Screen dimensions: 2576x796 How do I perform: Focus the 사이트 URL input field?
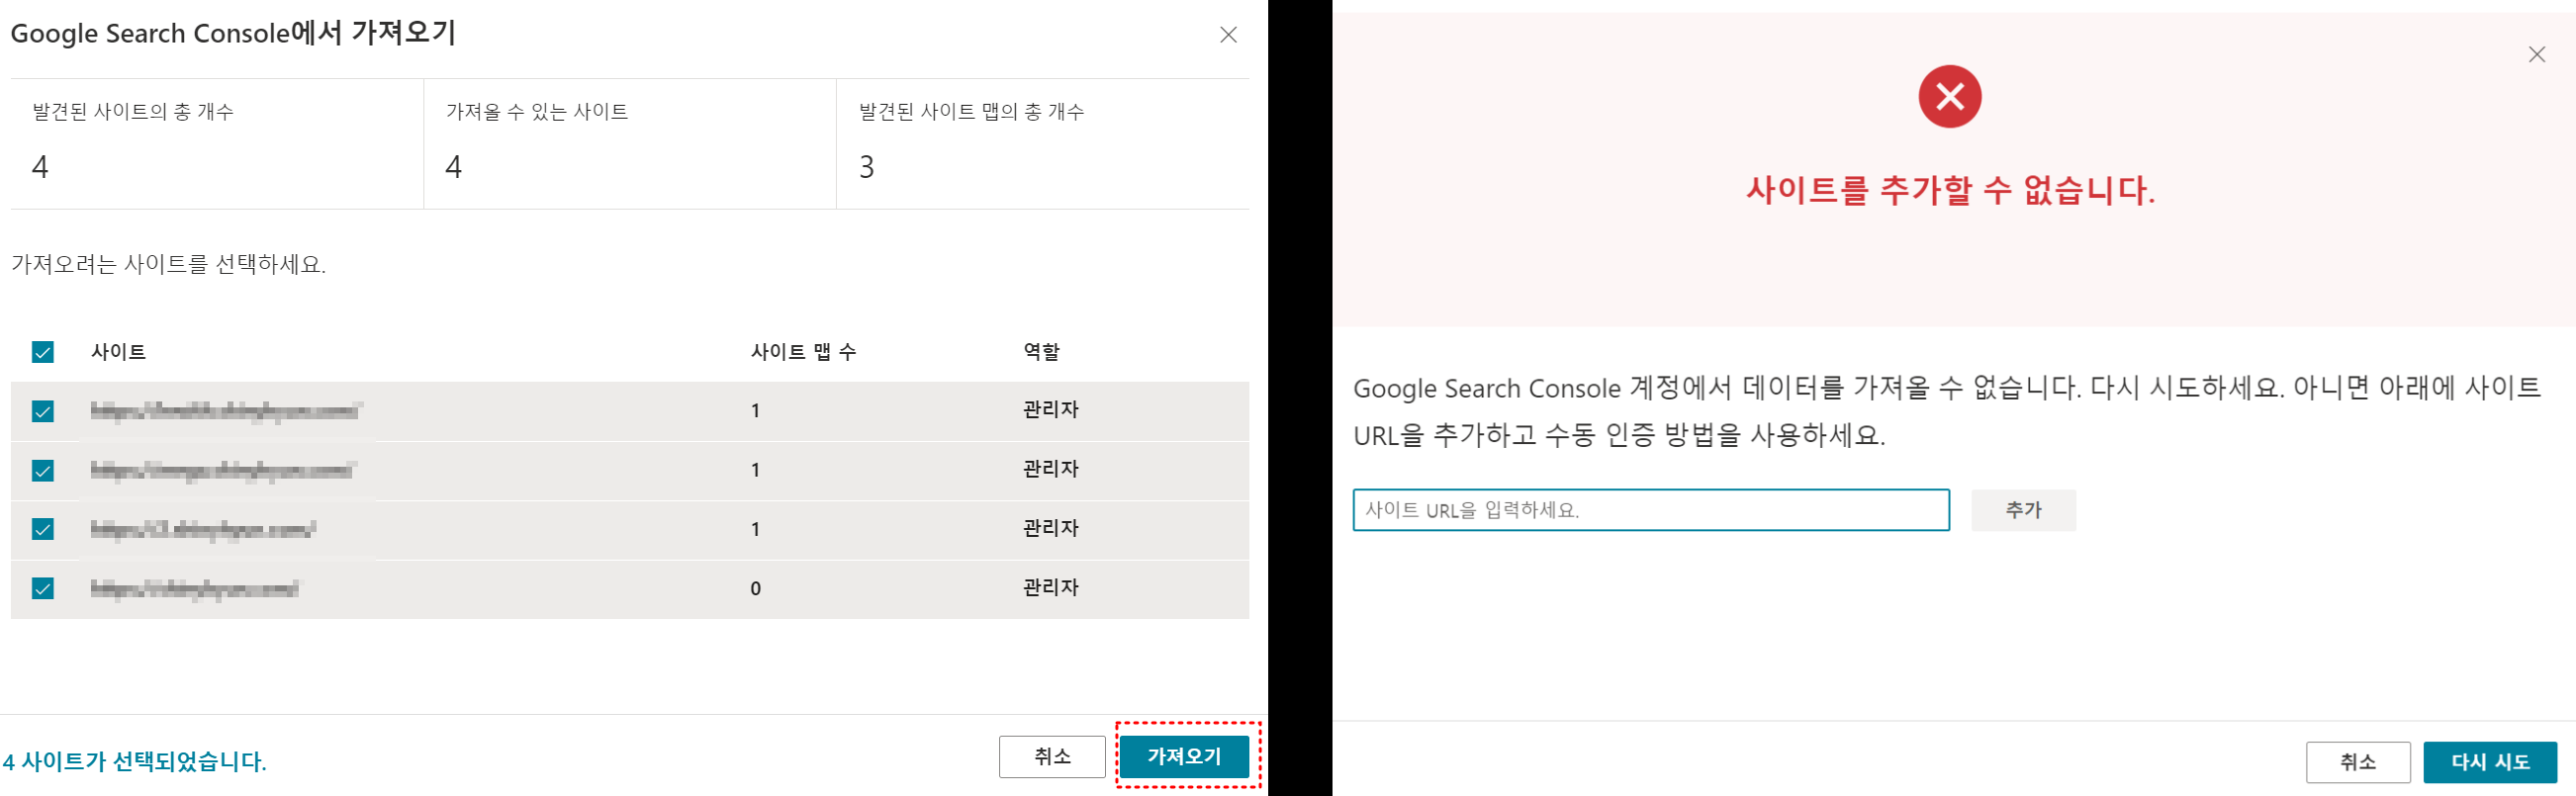(1651, 510)
